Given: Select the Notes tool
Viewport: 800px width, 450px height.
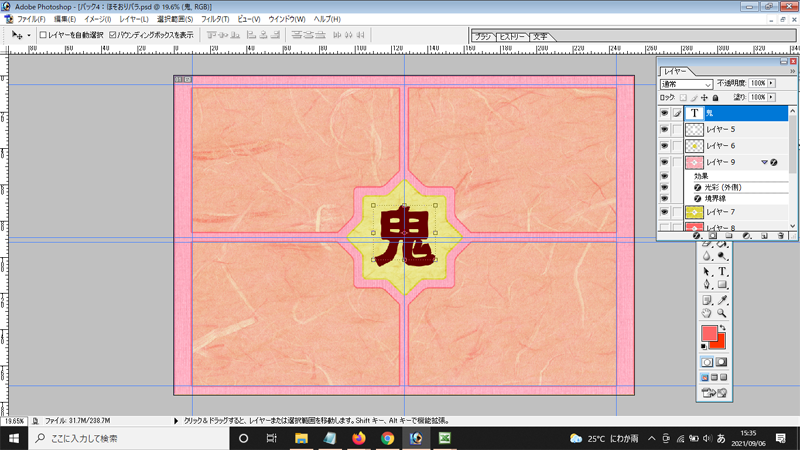Looking at the screenshot, I should 707,300.
